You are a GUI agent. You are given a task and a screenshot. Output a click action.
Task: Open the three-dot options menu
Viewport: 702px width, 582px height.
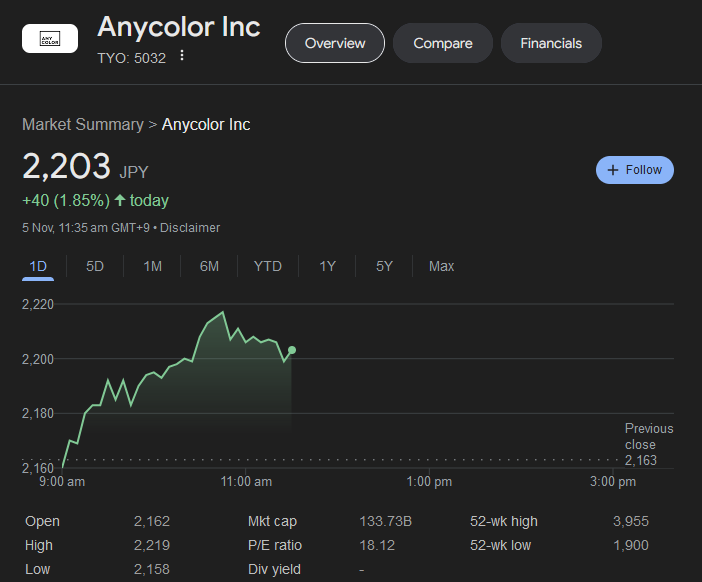point(182,56)
